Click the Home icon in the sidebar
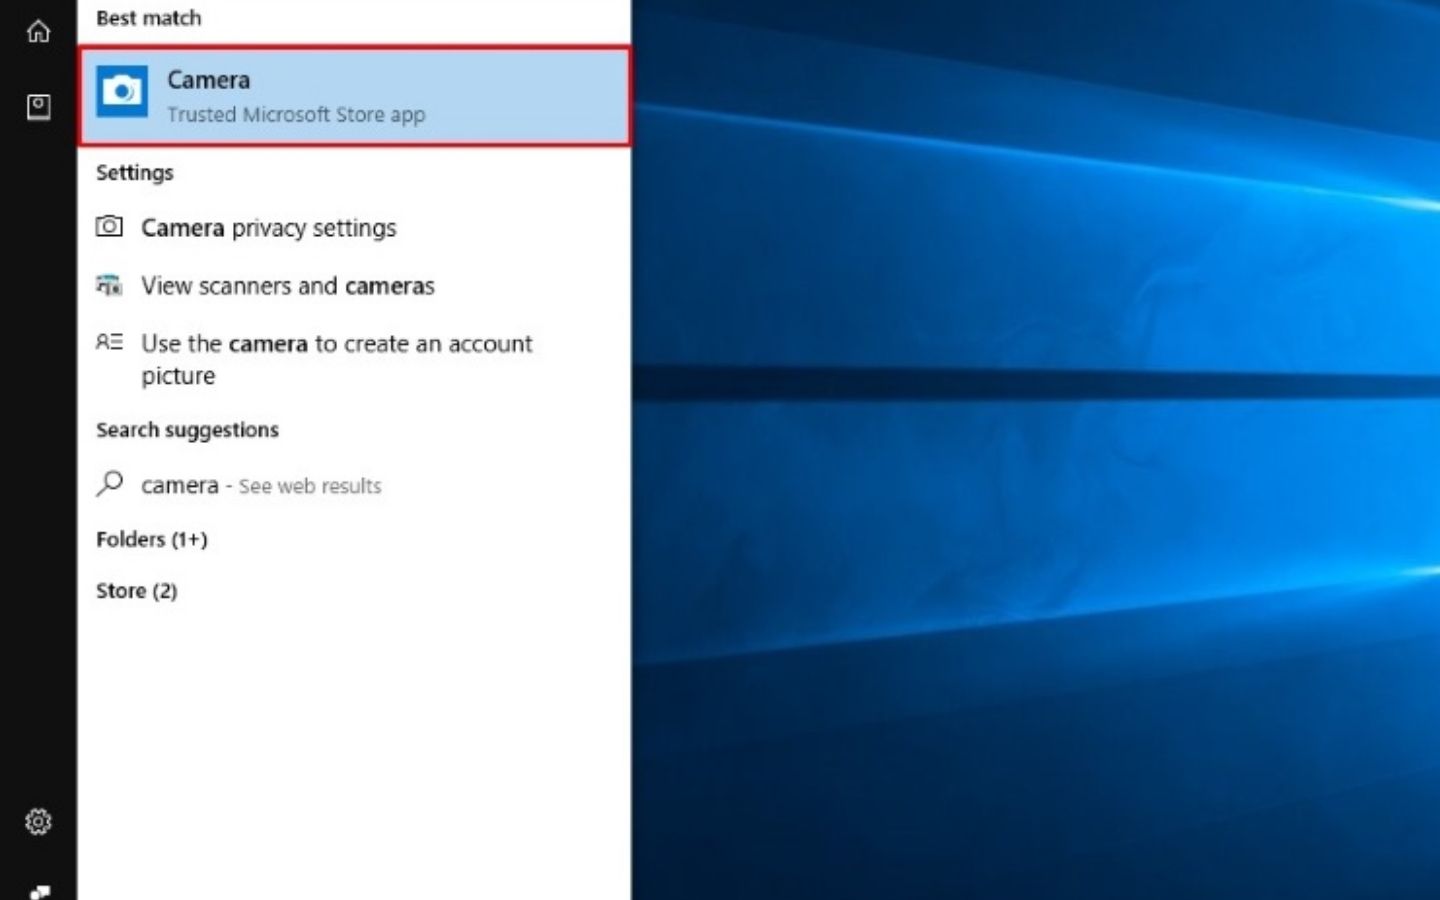Screen dimensions: 1440x900 click(x=38, y=32)
